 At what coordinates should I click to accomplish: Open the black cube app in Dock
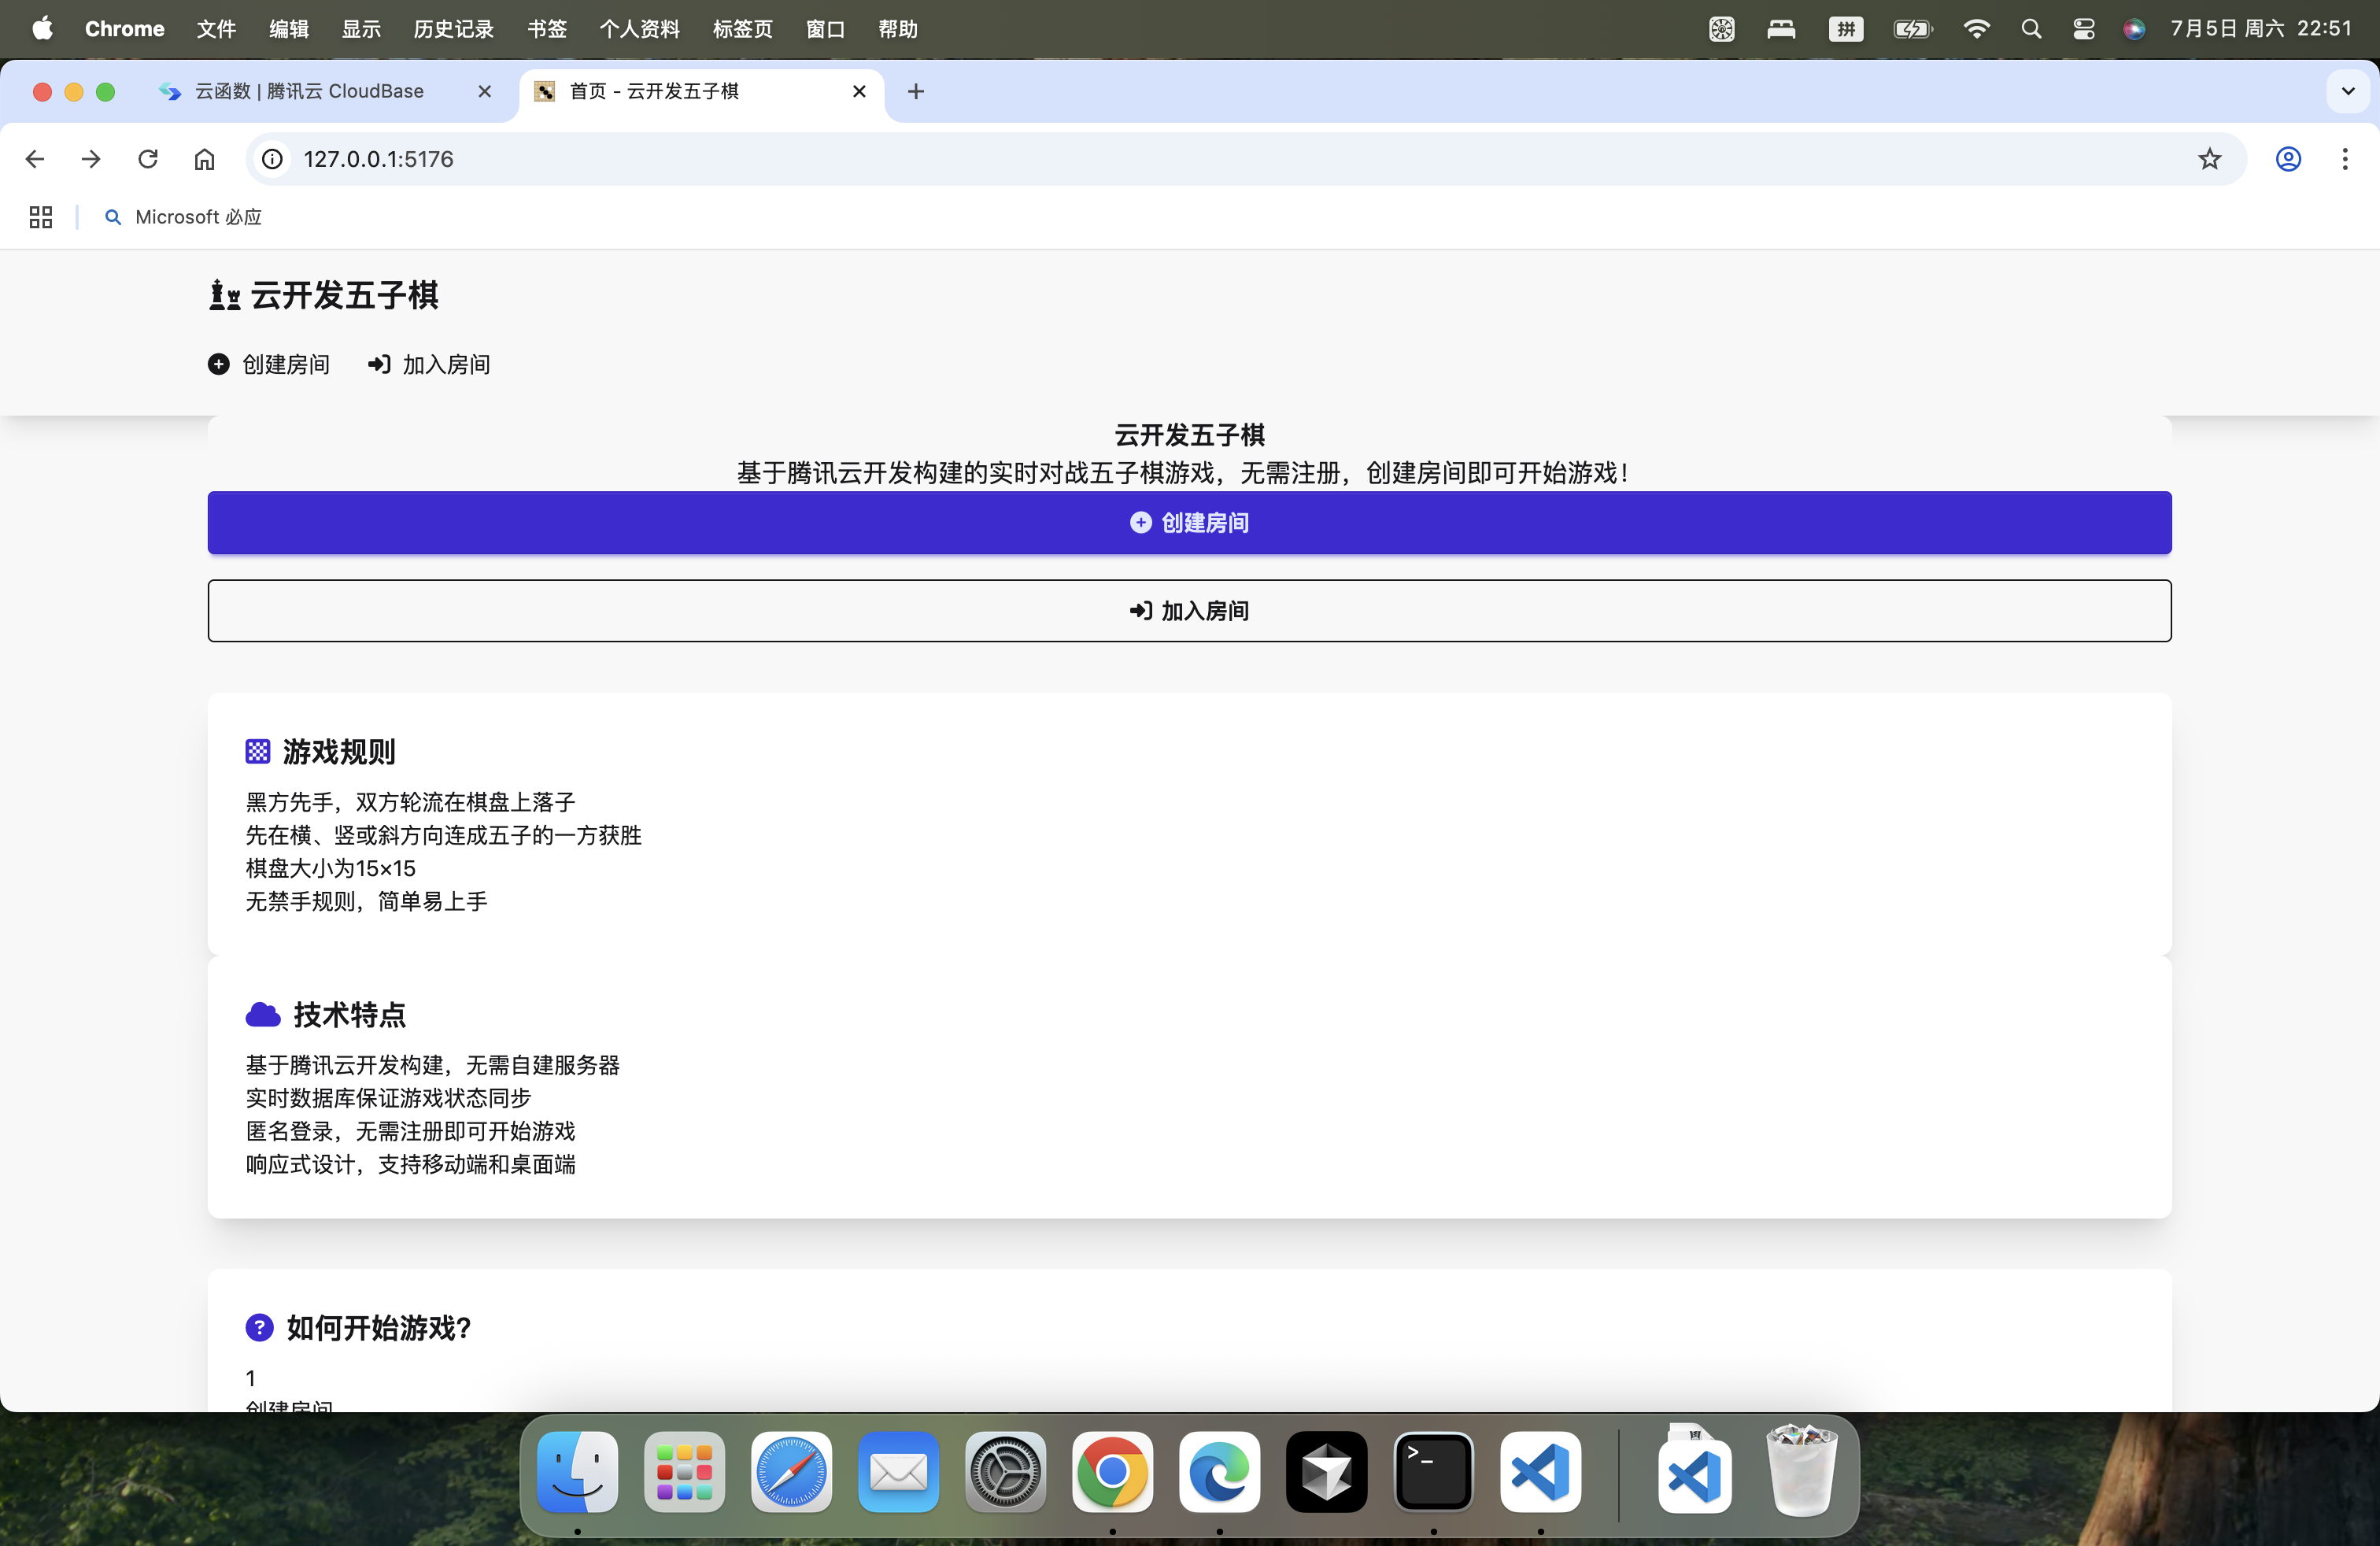(1327, 1472)
